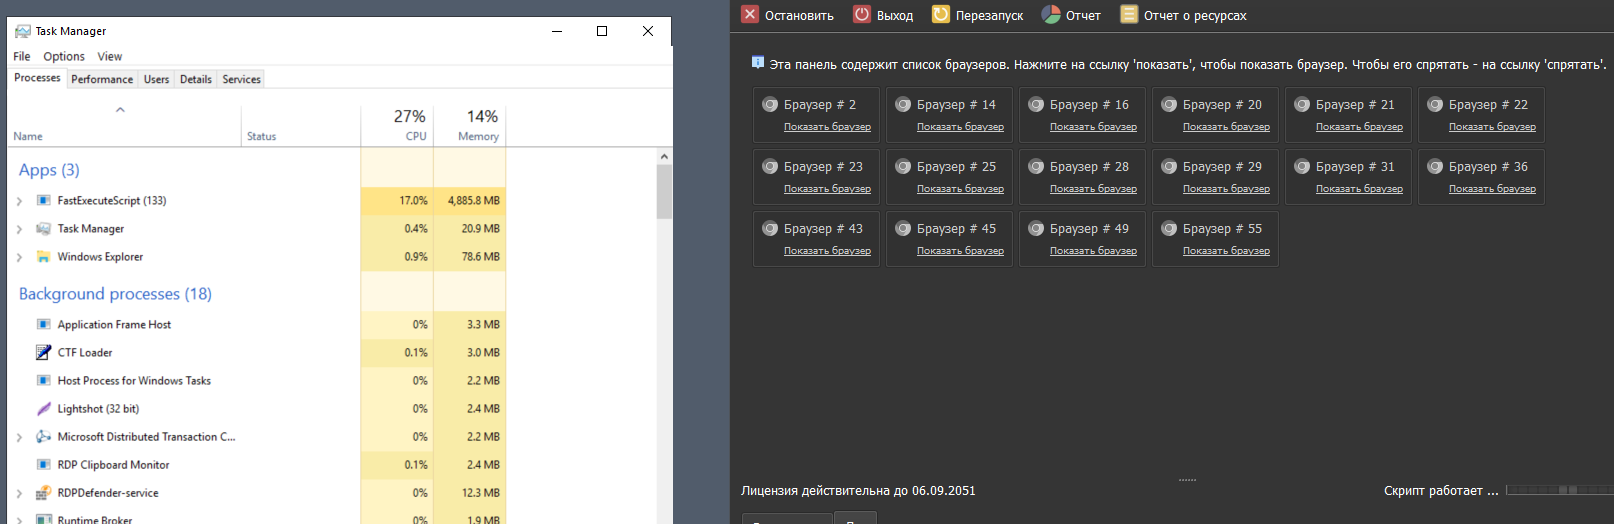Click Показать браузер link under Браузер # 43

827,251
